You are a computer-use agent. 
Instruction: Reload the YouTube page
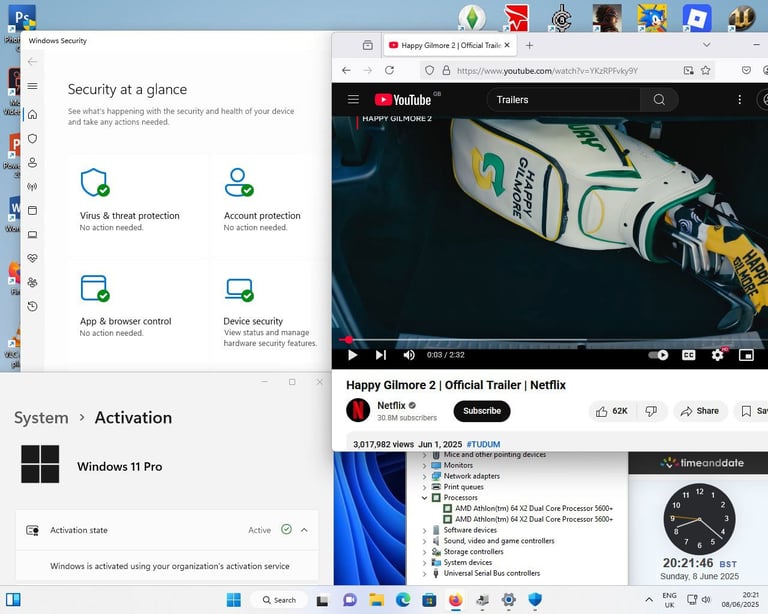click(x=389, y=71)
